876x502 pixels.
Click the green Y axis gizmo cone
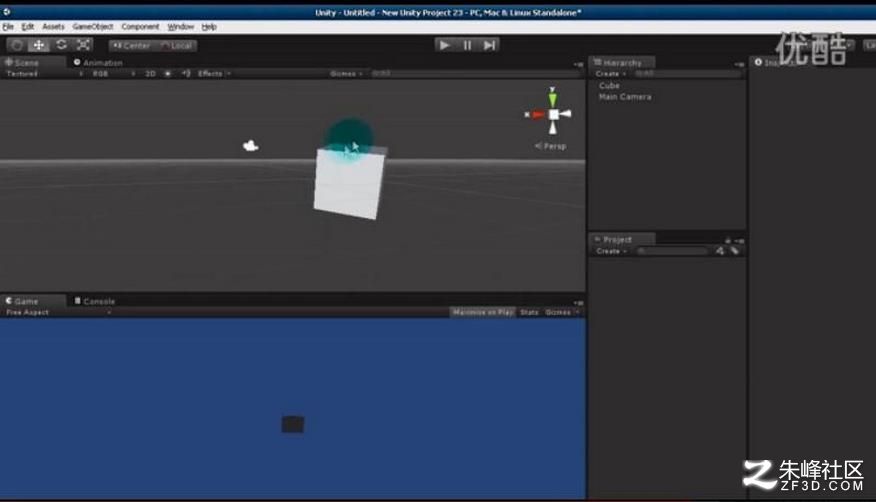click(x=553, y=98)
